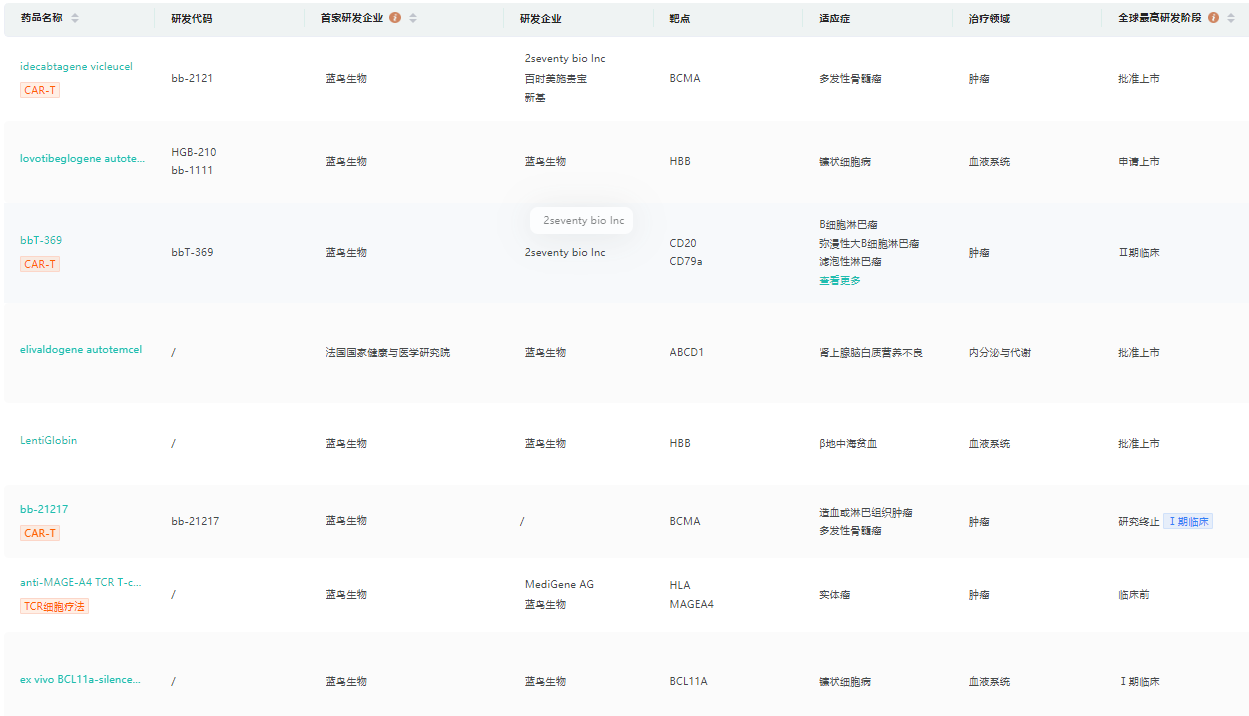Viewport: 1249px width, 716px height.
Task: Click code bb-1111
Action: pyautogui.click(x=192, y=170)
